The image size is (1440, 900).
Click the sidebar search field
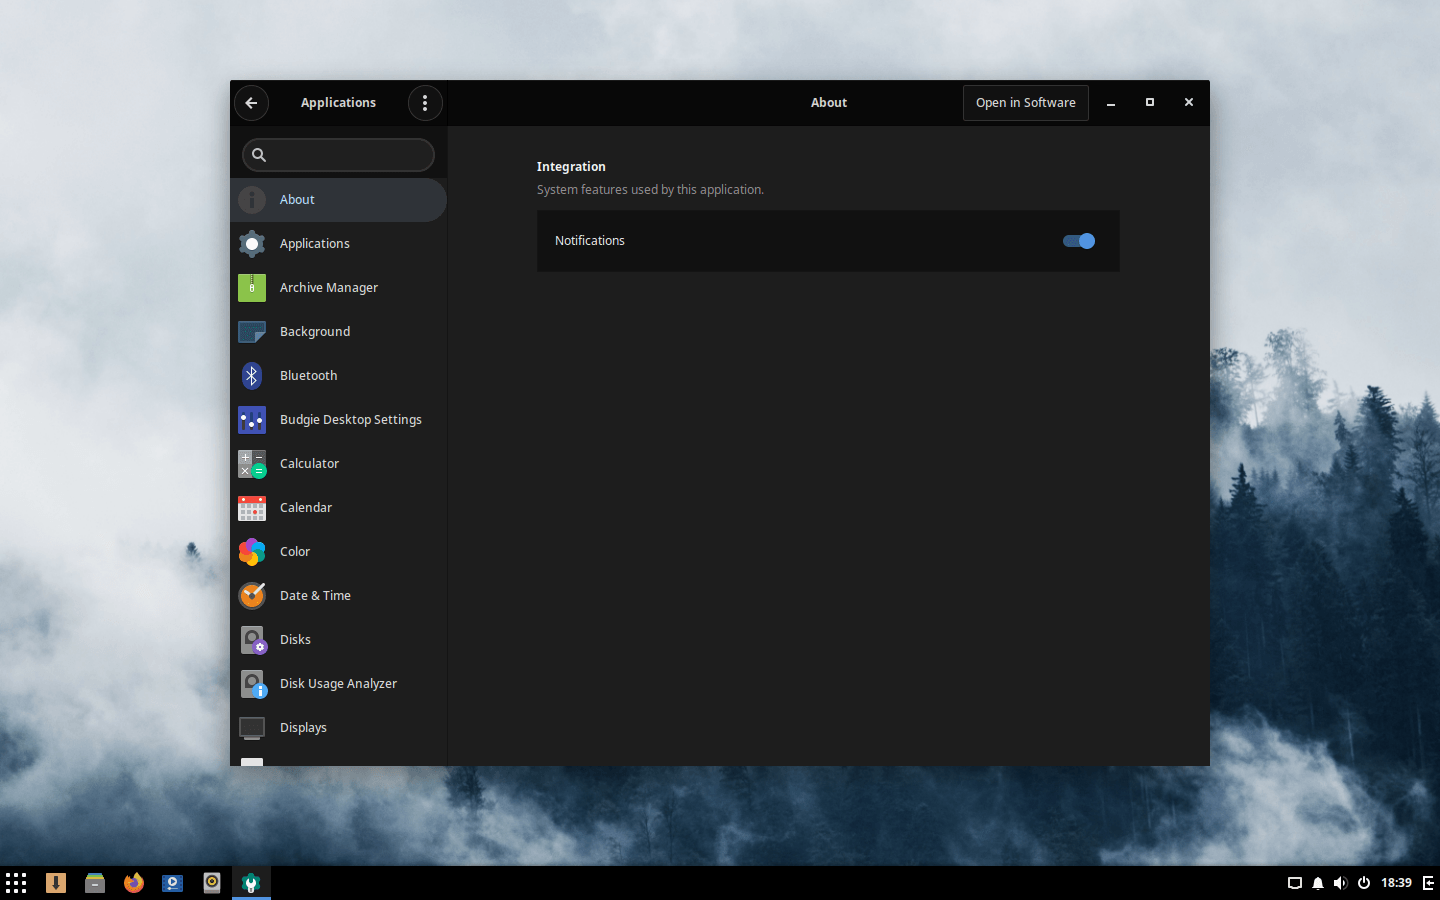338,155
